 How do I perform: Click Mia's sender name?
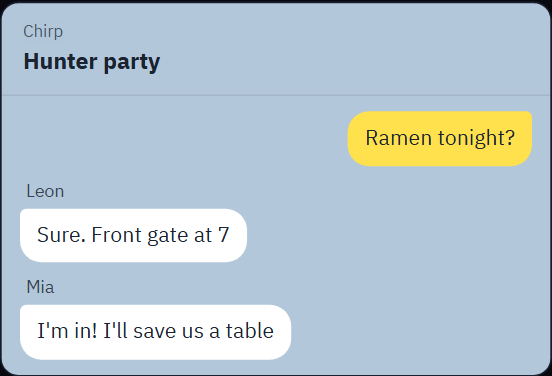40,287
